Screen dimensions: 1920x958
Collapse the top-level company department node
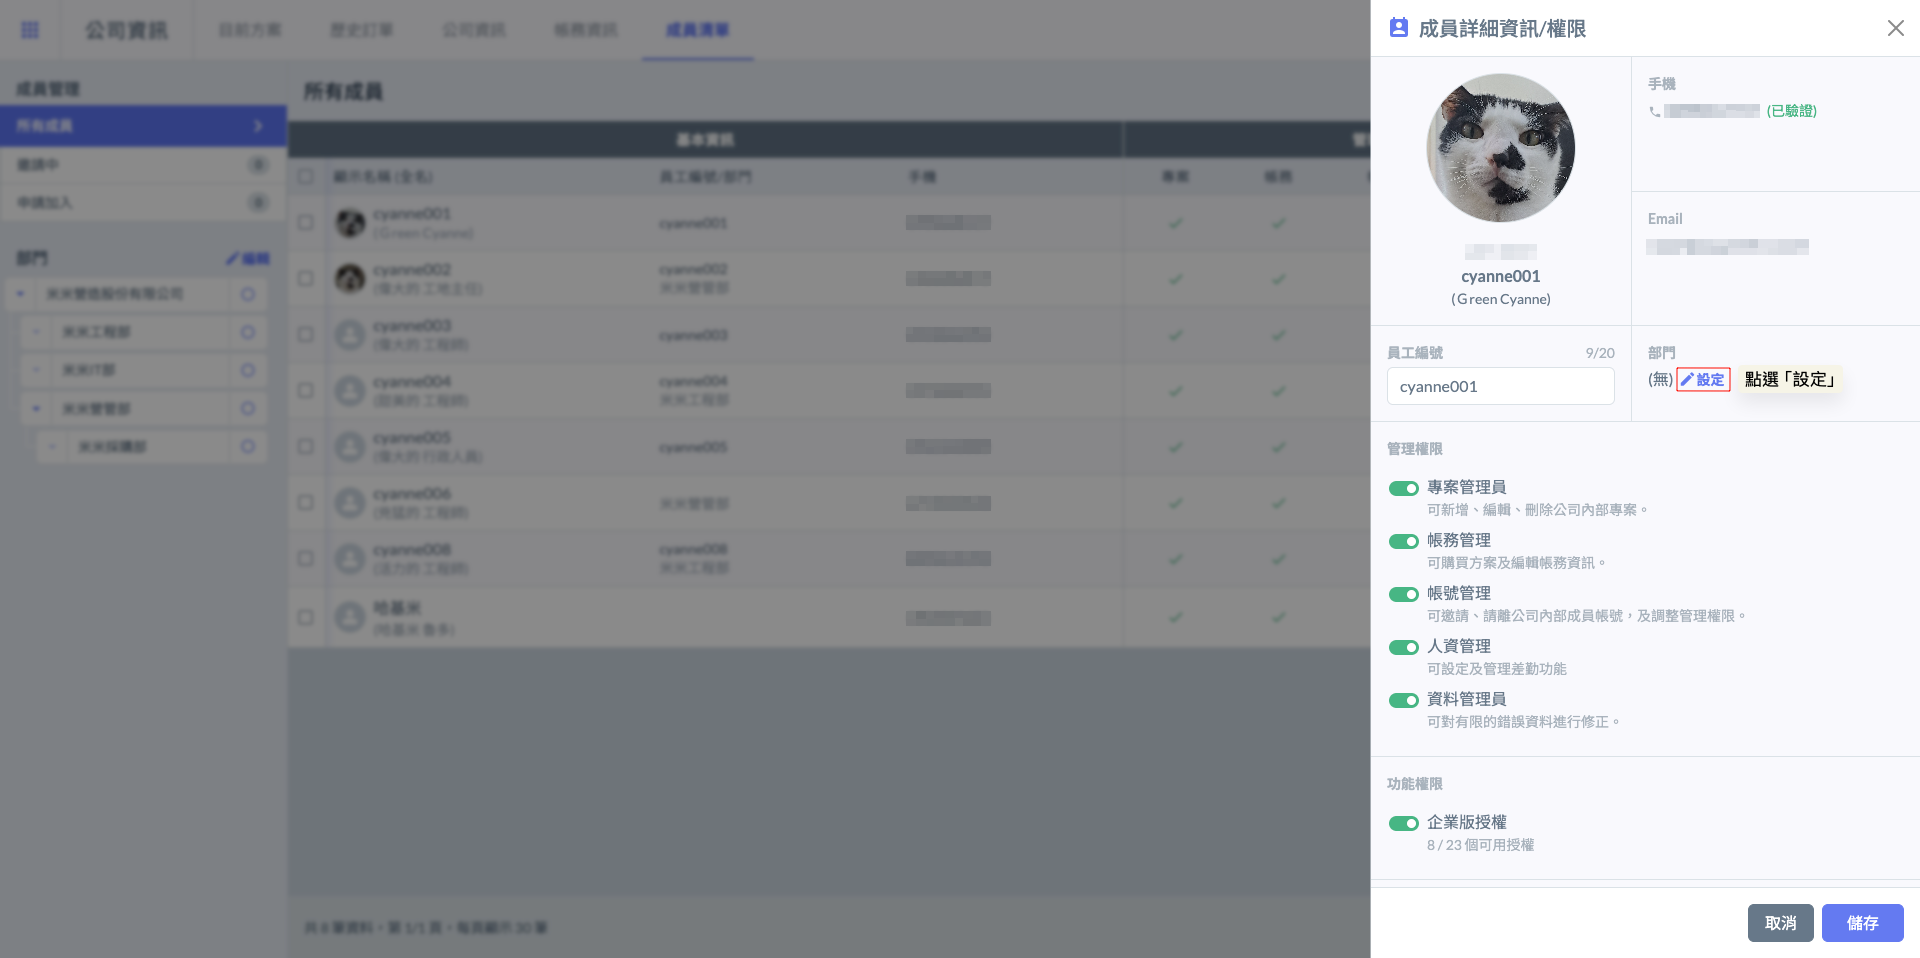tap(20, 294)
